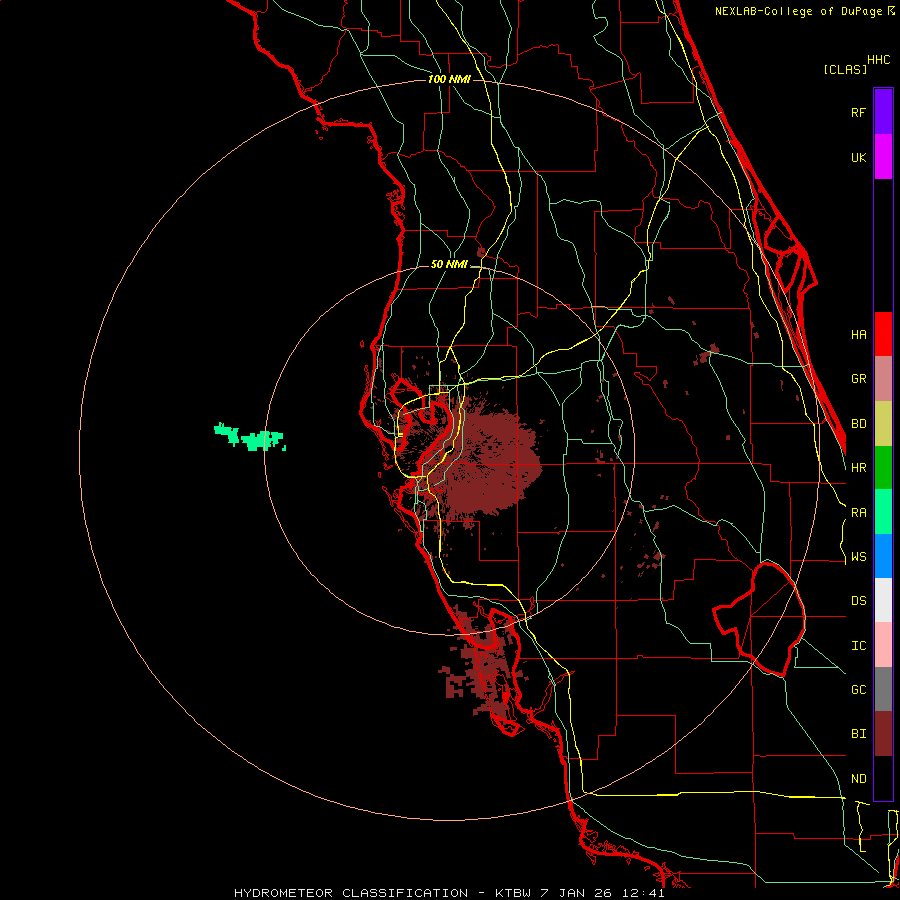Image resolution: width=900 pixels, height=900 pixels.
Task: Click the HA red legend swatch
Action: (883, 334)
